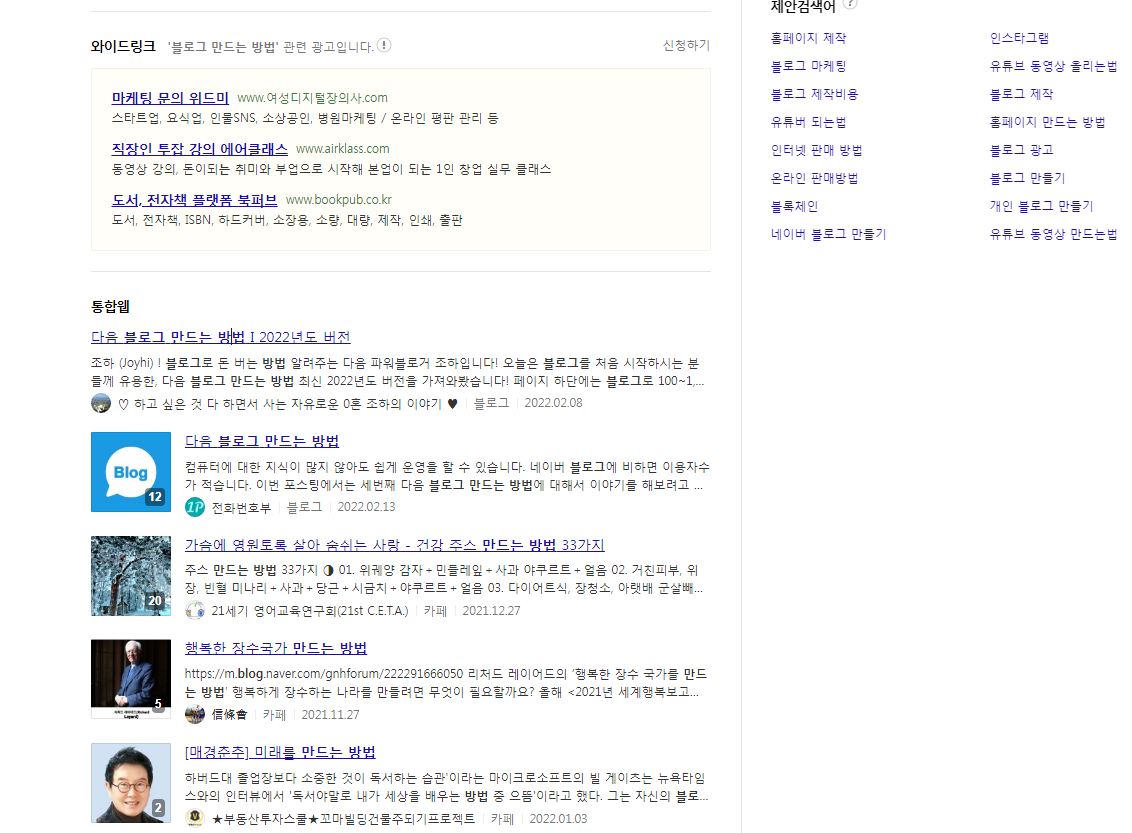
Task: Click the 21세기 영어교육연구회 cafe profile icon
Action: coord(195,611)
